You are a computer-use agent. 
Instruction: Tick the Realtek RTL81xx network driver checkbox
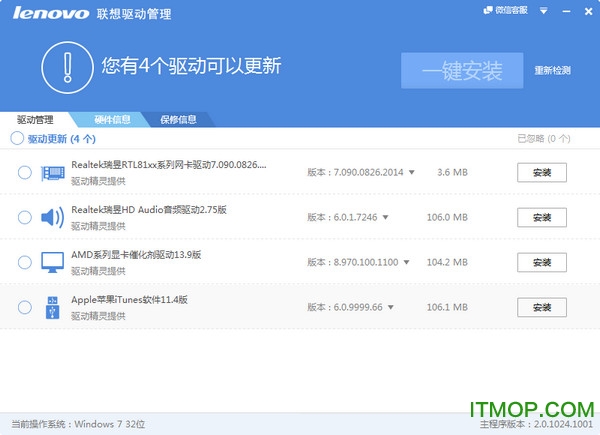(25, 173)
